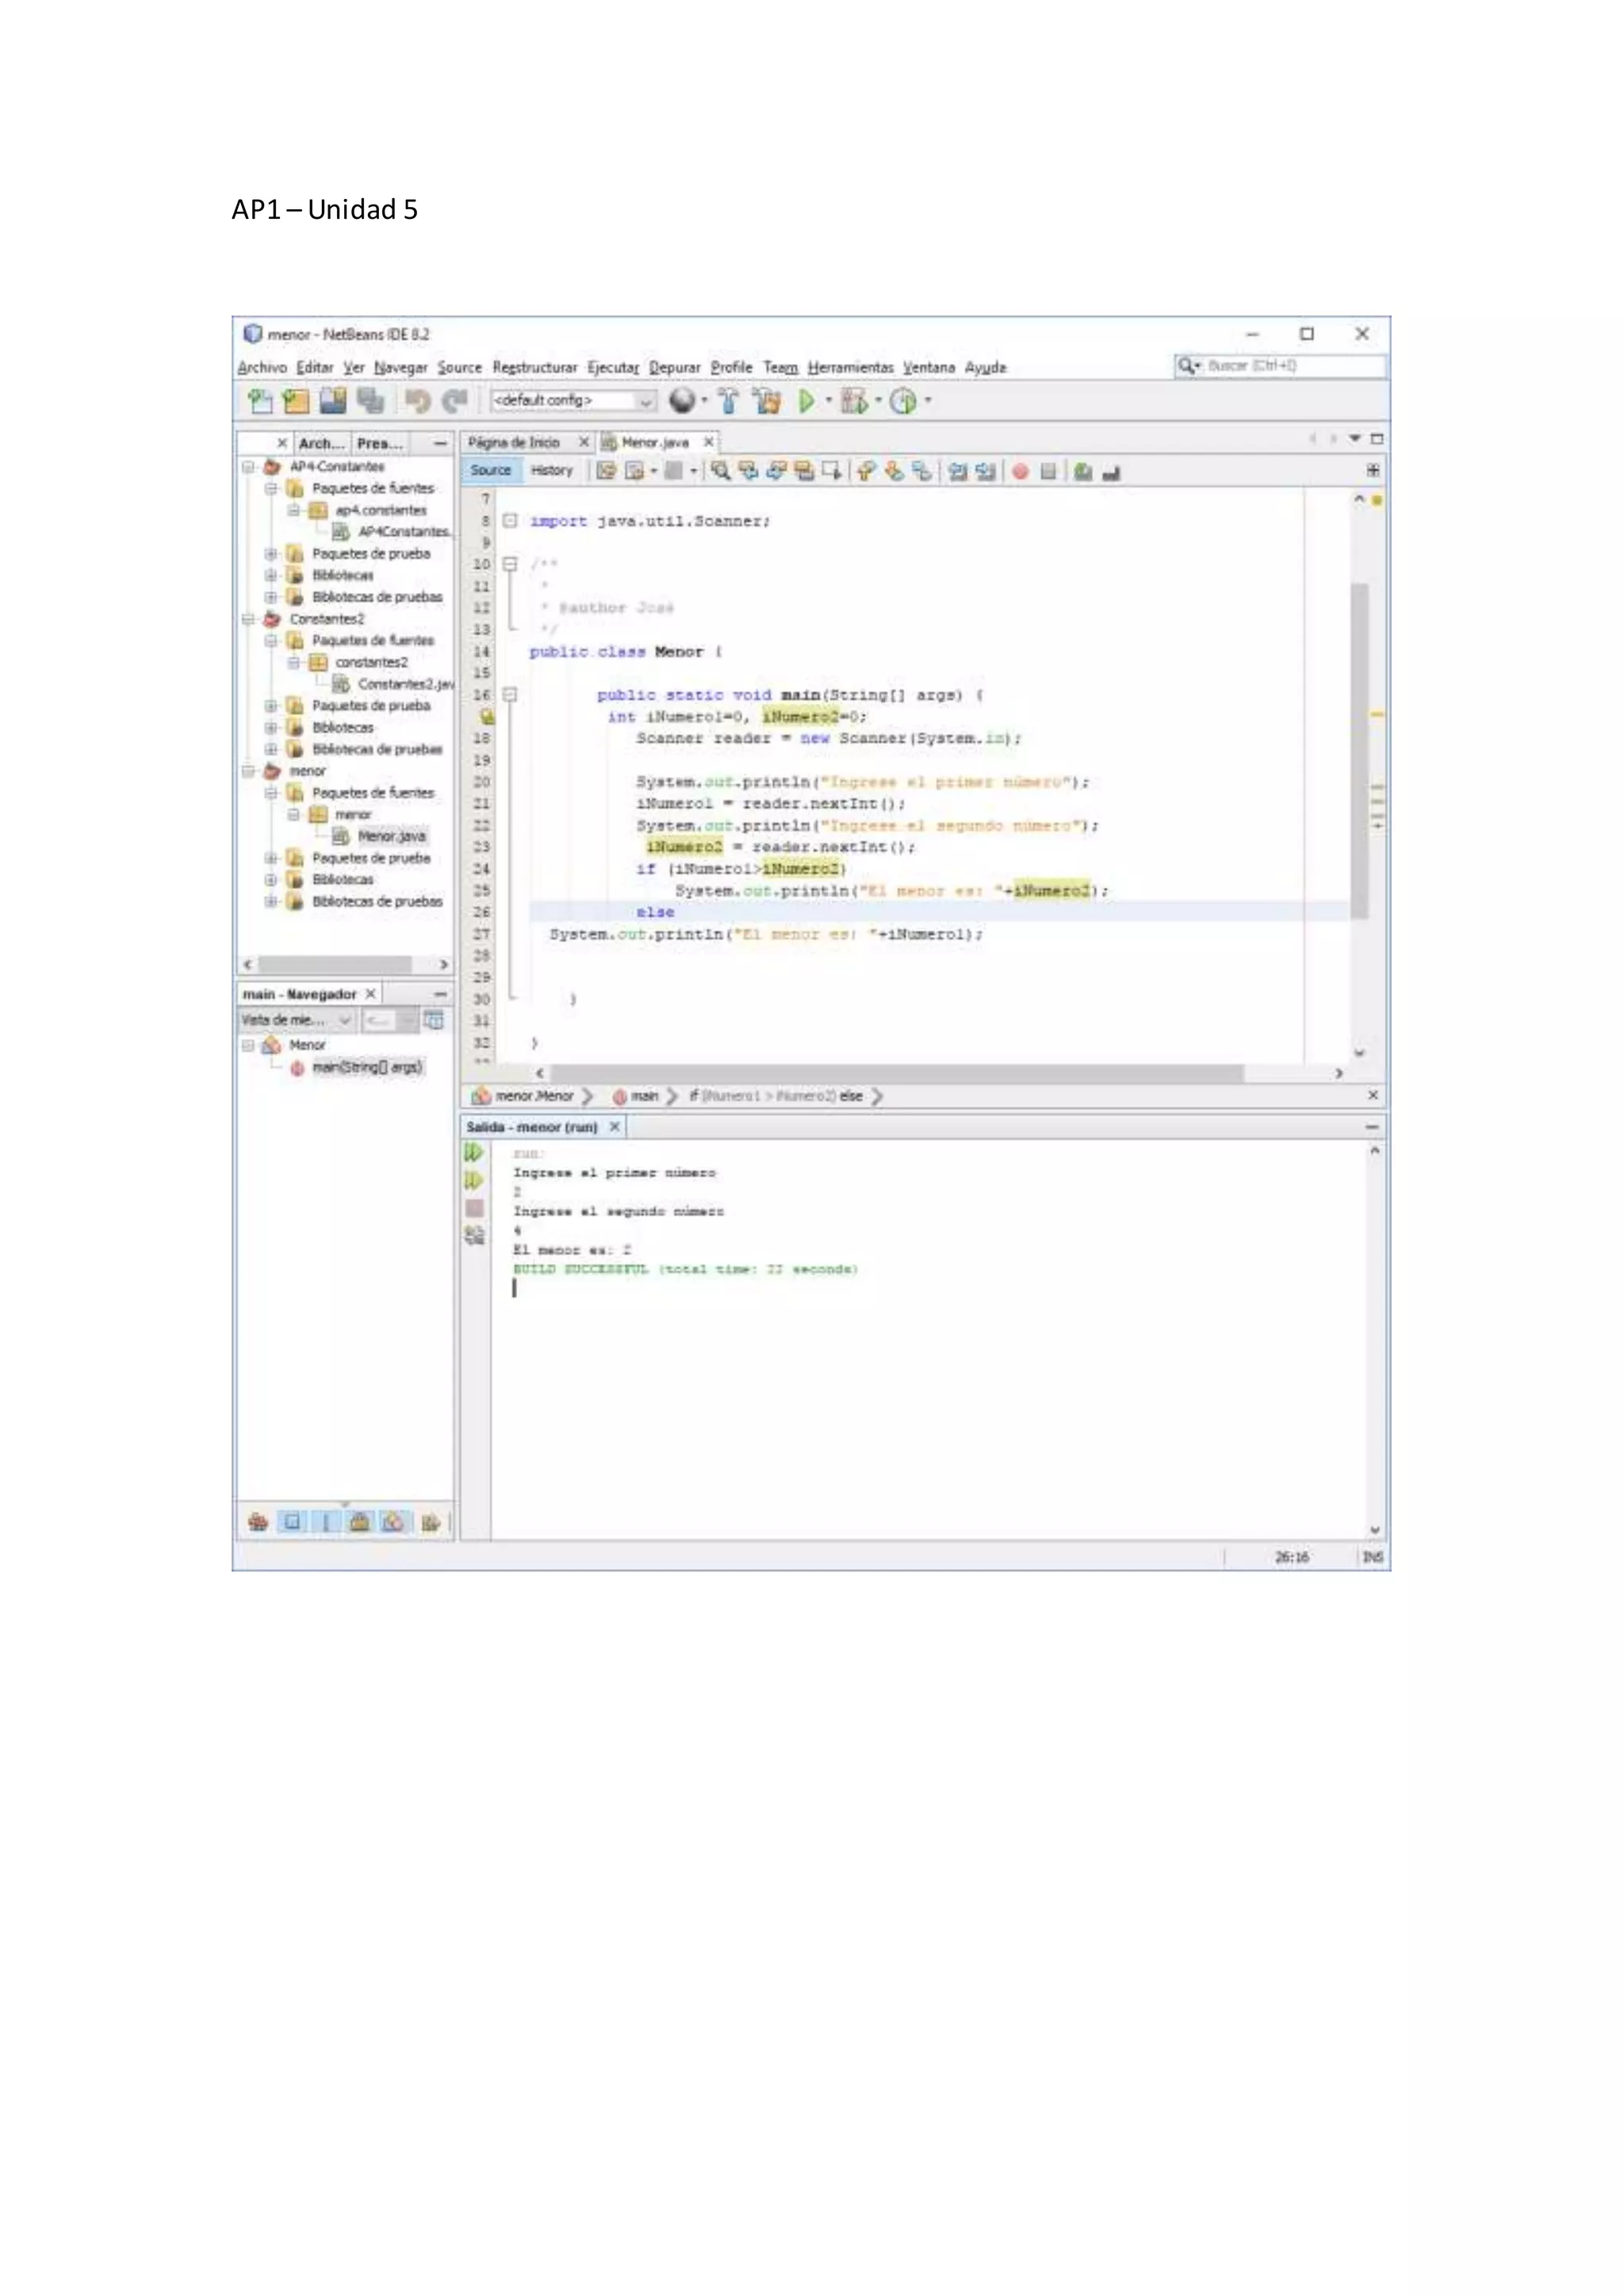Rerun output with top green arrow icon
Viewport: 1624px width, 2296px height.
[474, 1152]
